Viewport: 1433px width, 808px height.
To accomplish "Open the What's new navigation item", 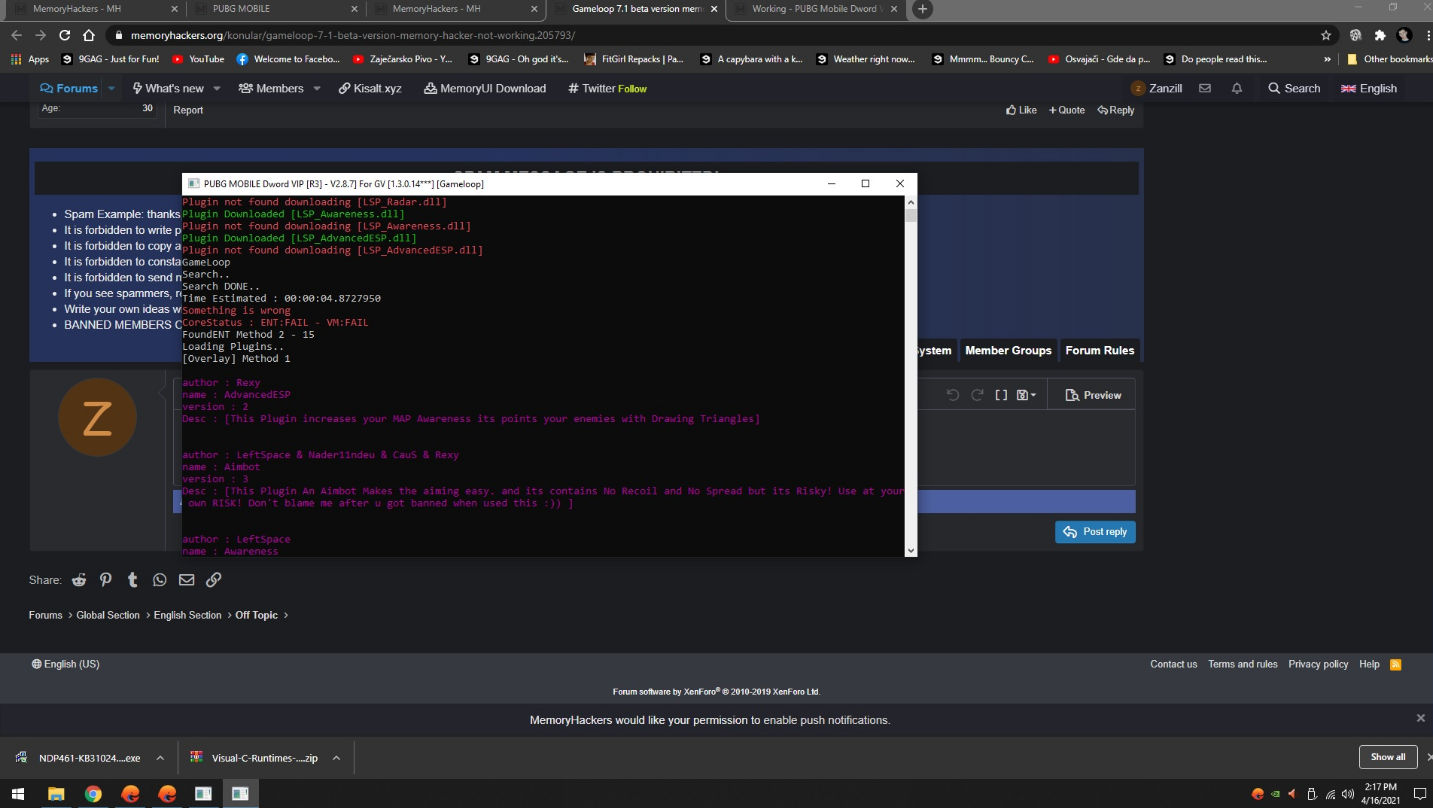I will click(x=168, y=88).
